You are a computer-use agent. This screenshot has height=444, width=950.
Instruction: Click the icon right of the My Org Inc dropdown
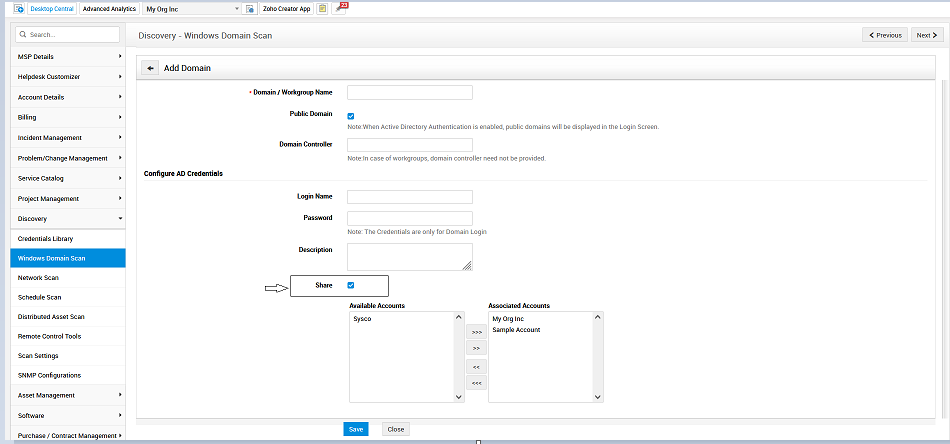[250, 8]
